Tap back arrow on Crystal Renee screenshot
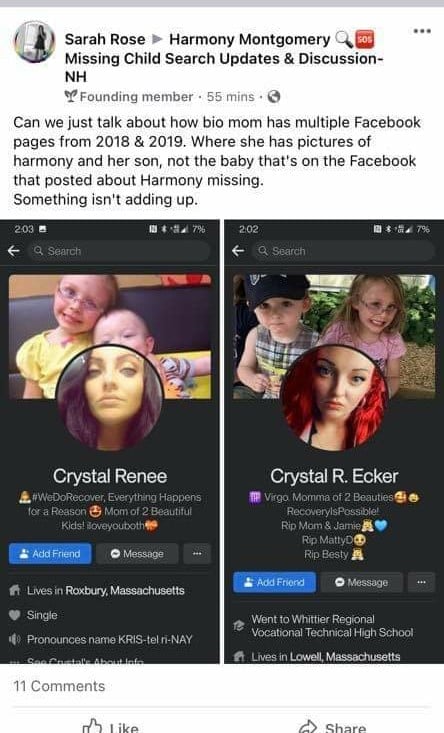The width and height of the screenshot is (444, 733). point(14,251)
